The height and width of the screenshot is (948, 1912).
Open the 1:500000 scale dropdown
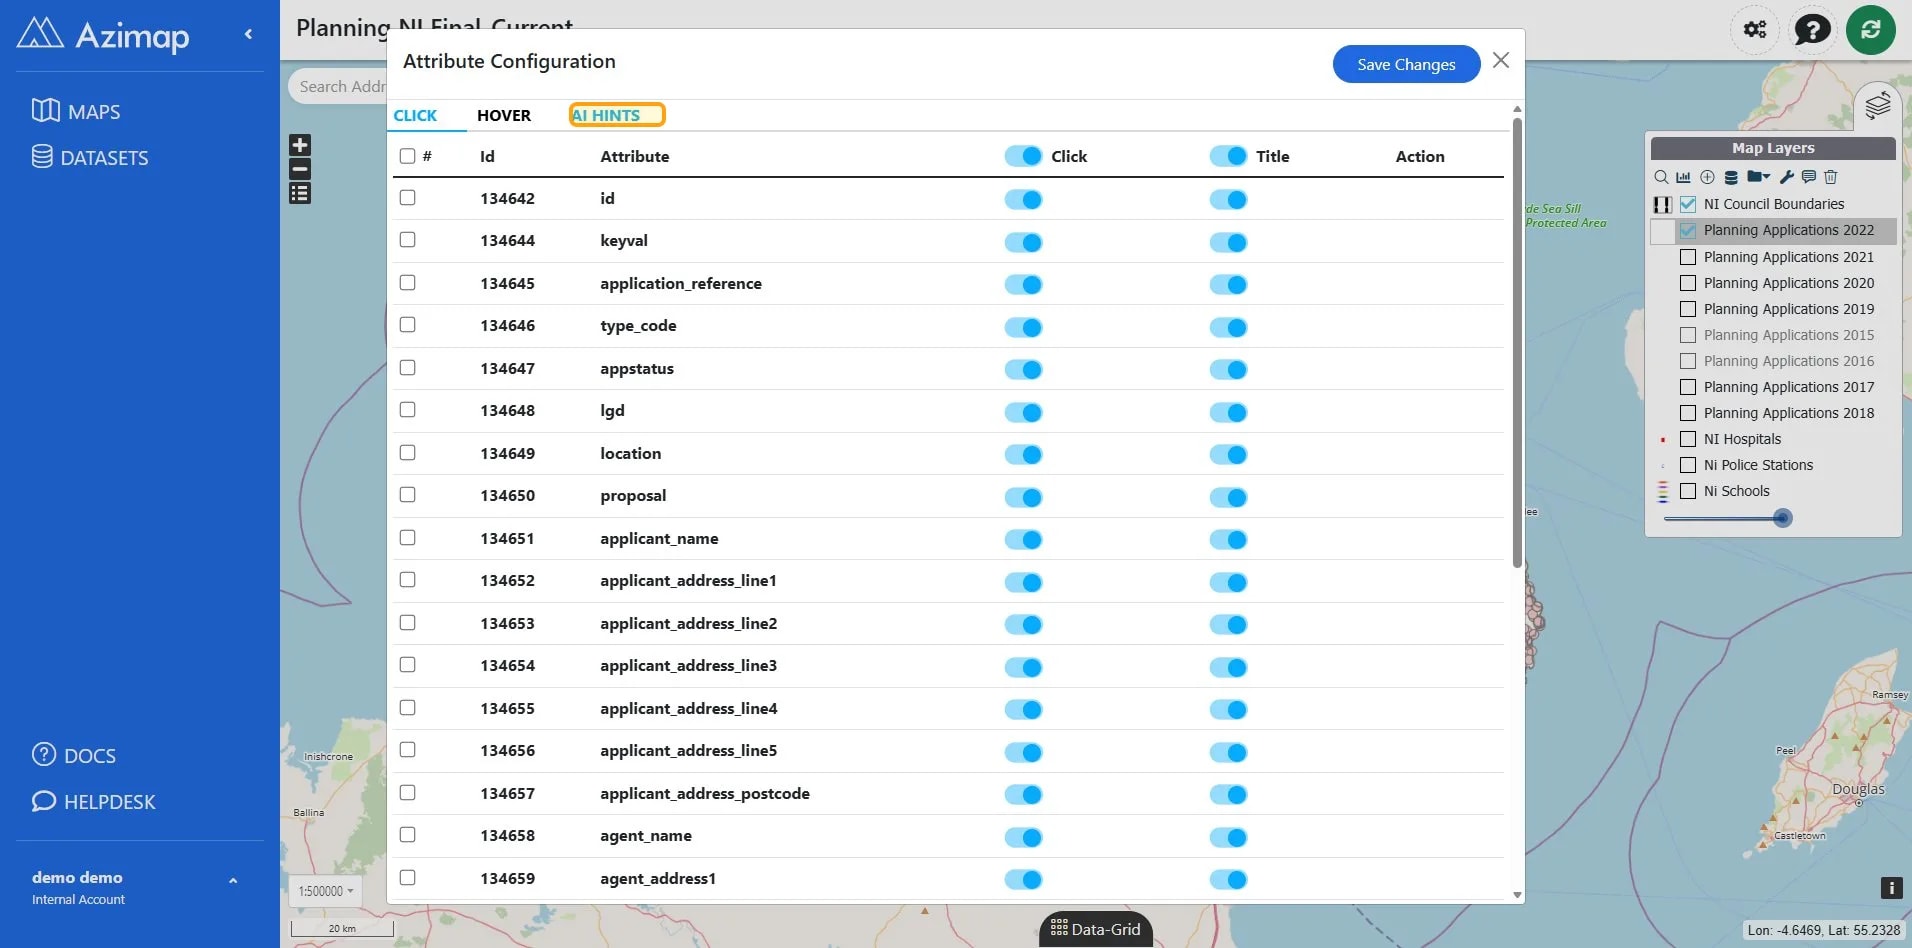[x=327, y=891]
